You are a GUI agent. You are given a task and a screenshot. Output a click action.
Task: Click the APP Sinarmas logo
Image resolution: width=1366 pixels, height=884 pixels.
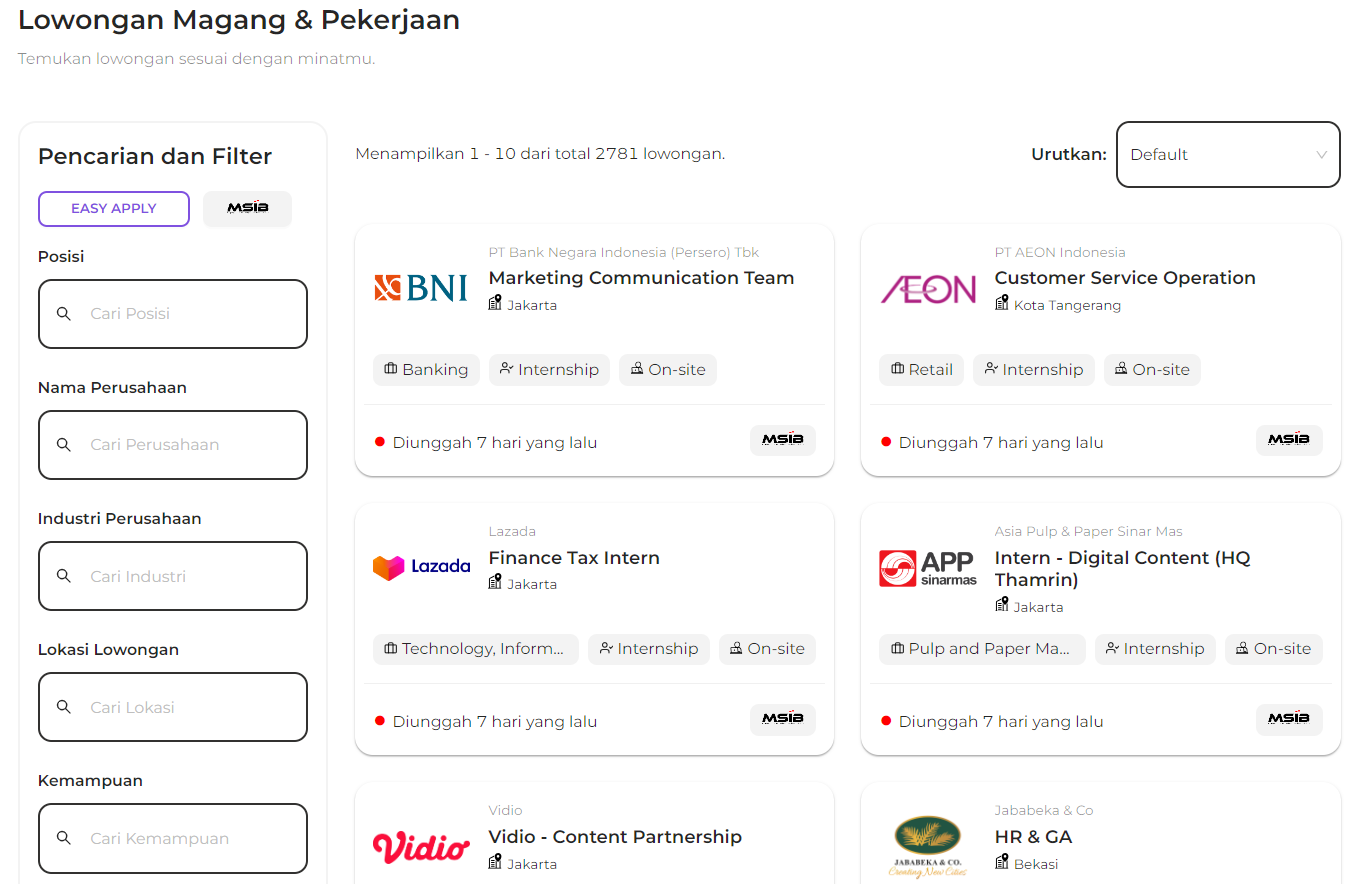click(x=928, y=568)
